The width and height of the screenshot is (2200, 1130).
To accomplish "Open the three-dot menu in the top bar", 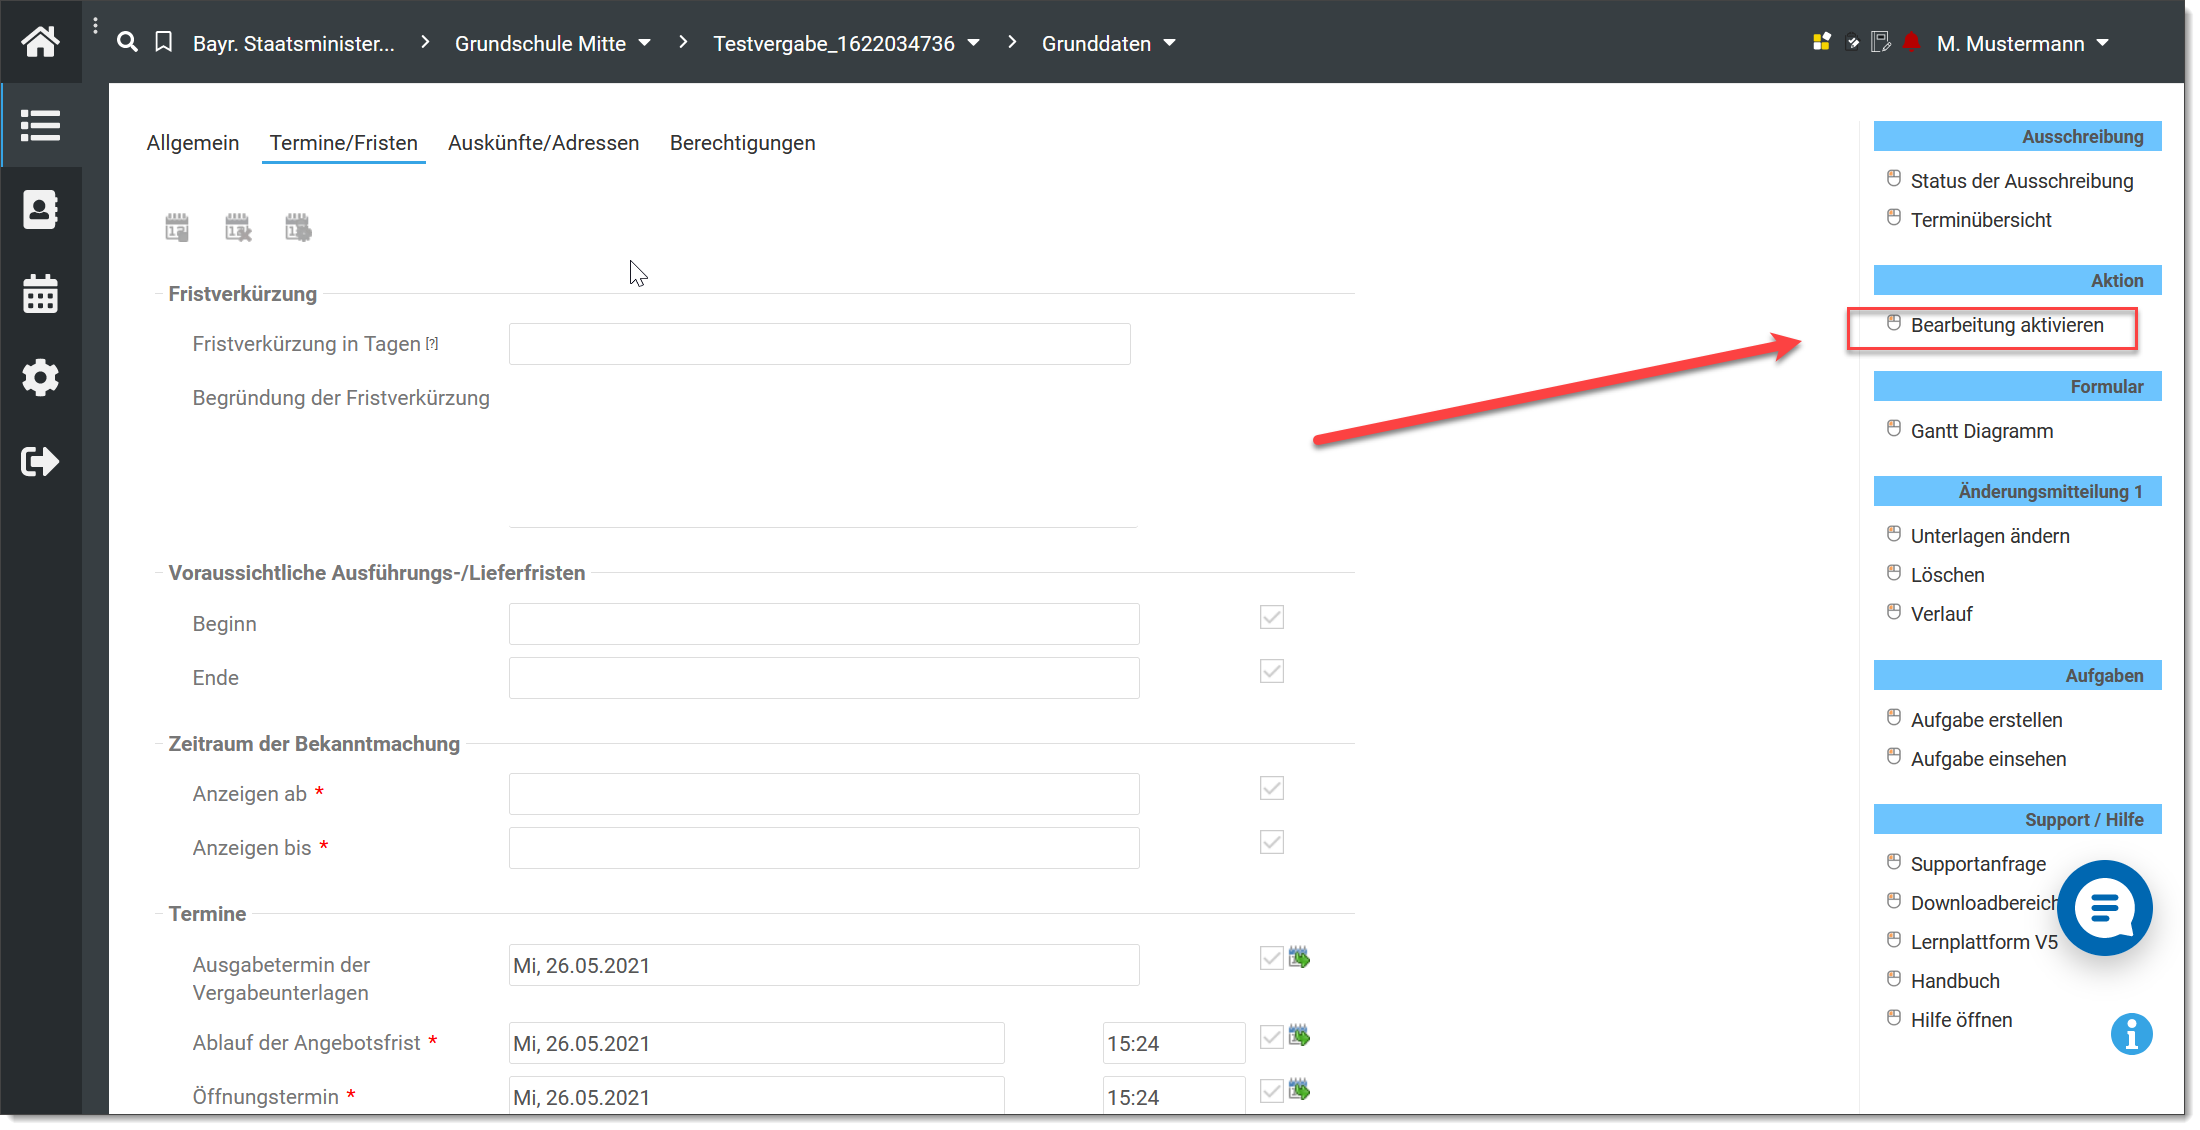I will (x=96, y=26).
